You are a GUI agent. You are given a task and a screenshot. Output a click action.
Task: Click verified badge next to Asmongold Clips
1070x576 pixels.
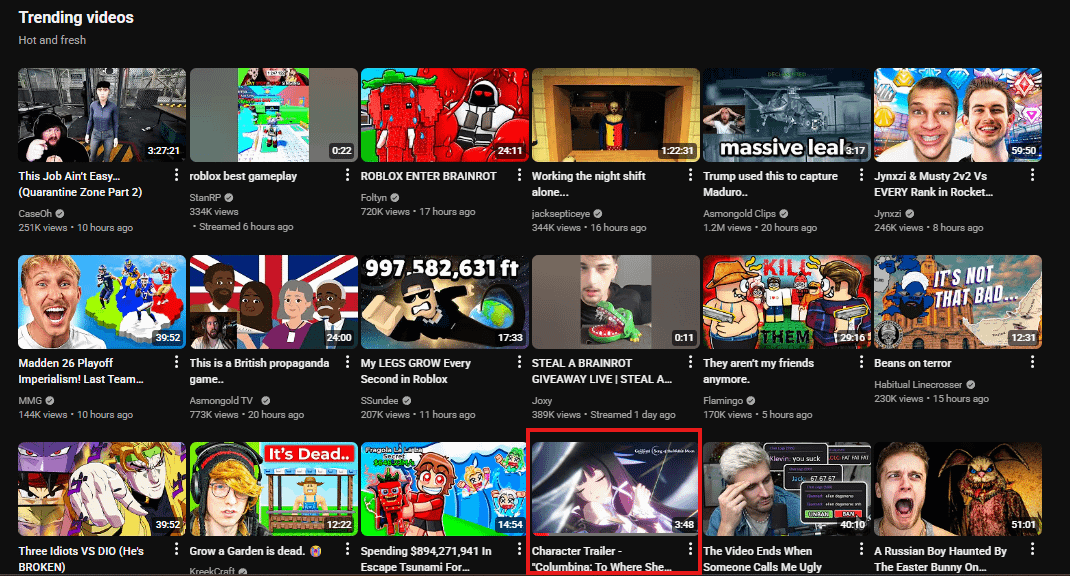click(x=784, y=214)
